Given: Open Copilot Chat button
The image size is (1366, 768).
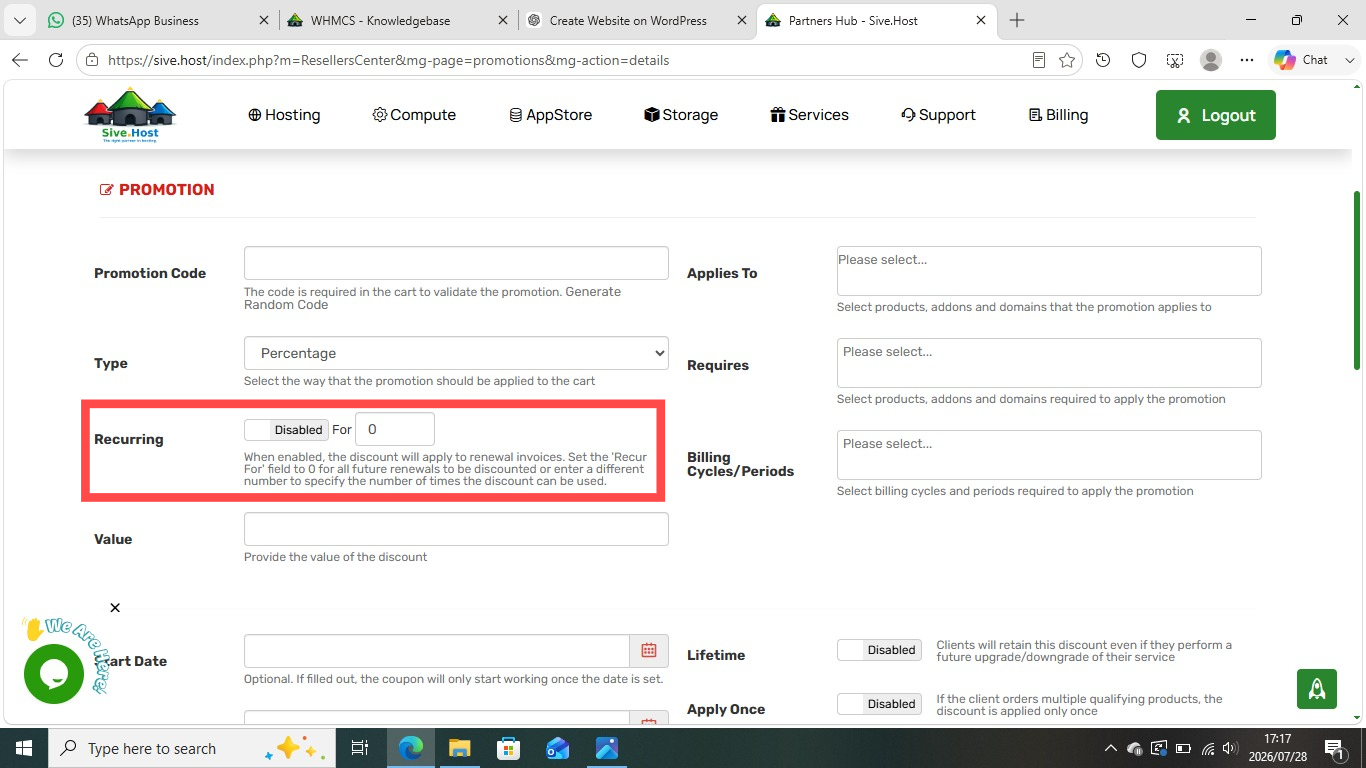Looking at the screenshot, I should click(1301, 60).
